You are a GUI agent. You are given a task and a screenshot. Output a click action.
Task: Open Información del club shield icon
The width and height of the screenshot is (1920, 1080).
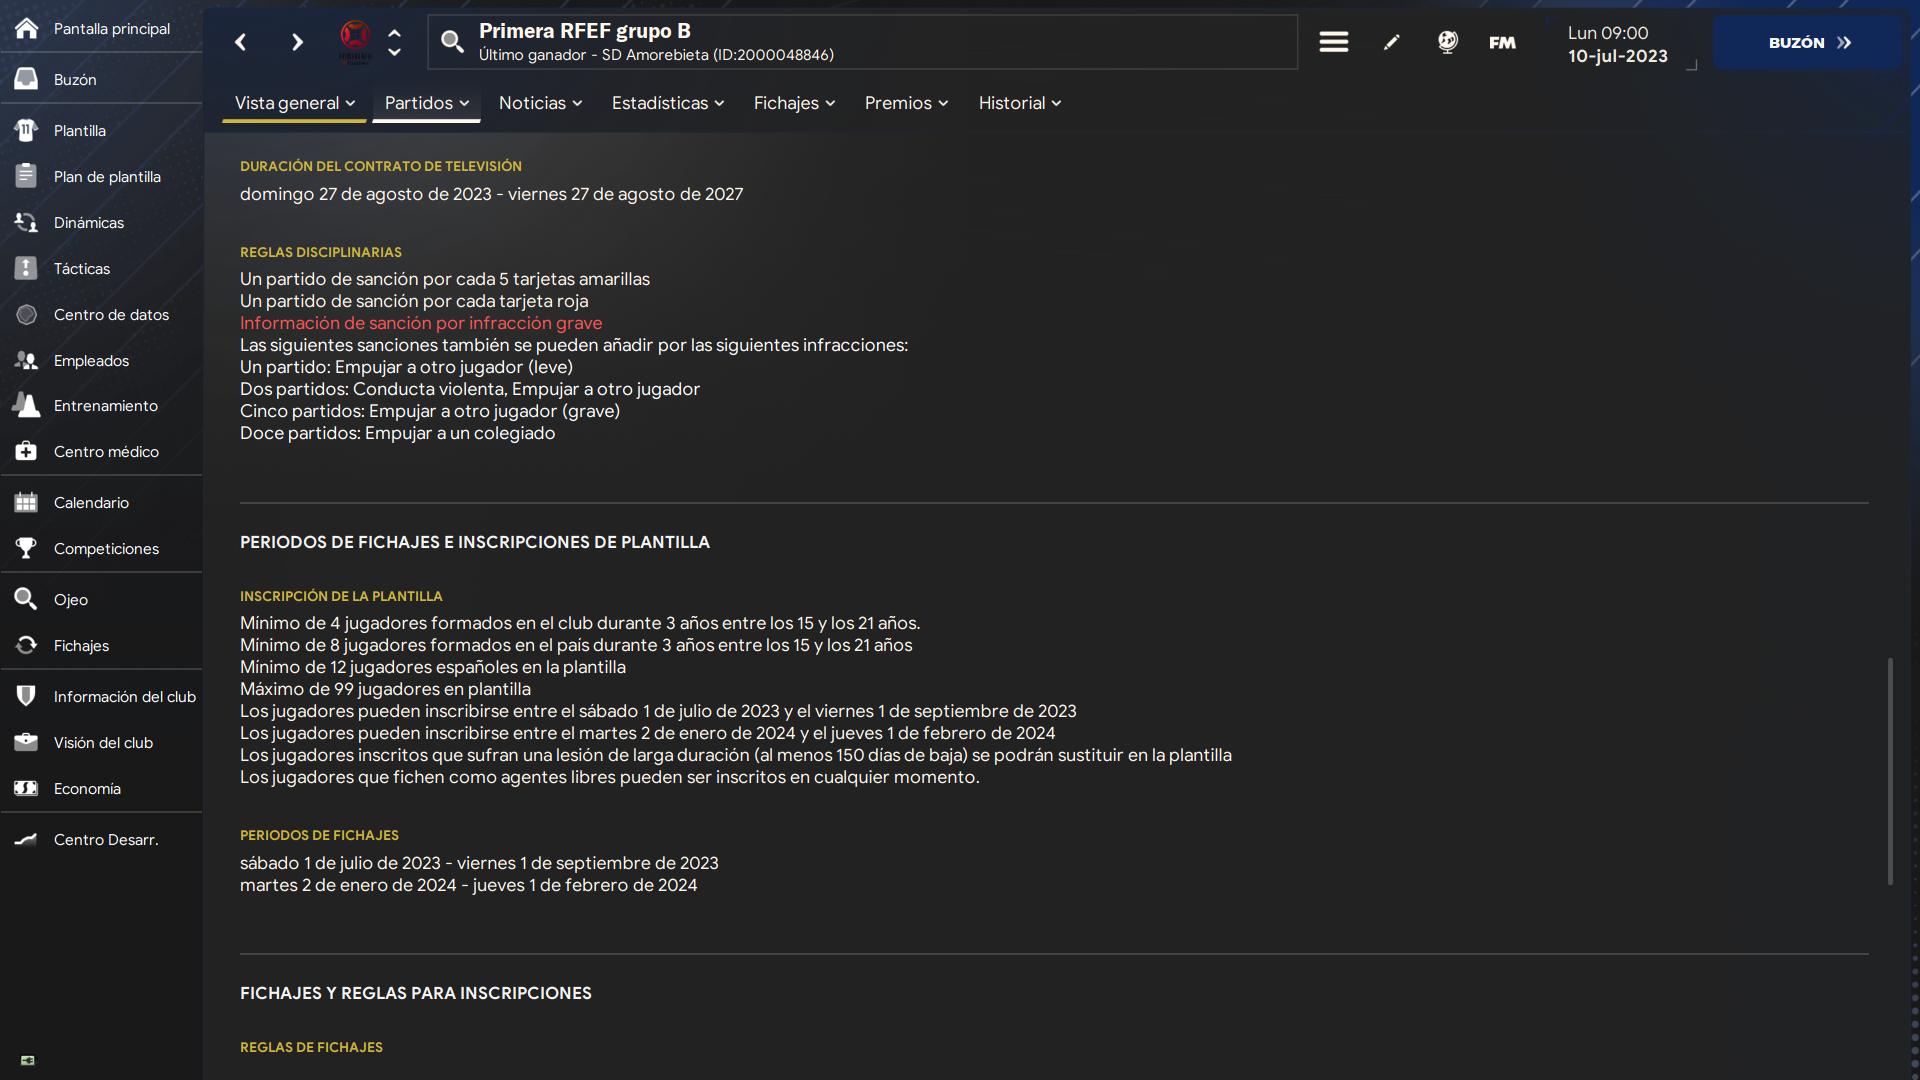[27, 696]
